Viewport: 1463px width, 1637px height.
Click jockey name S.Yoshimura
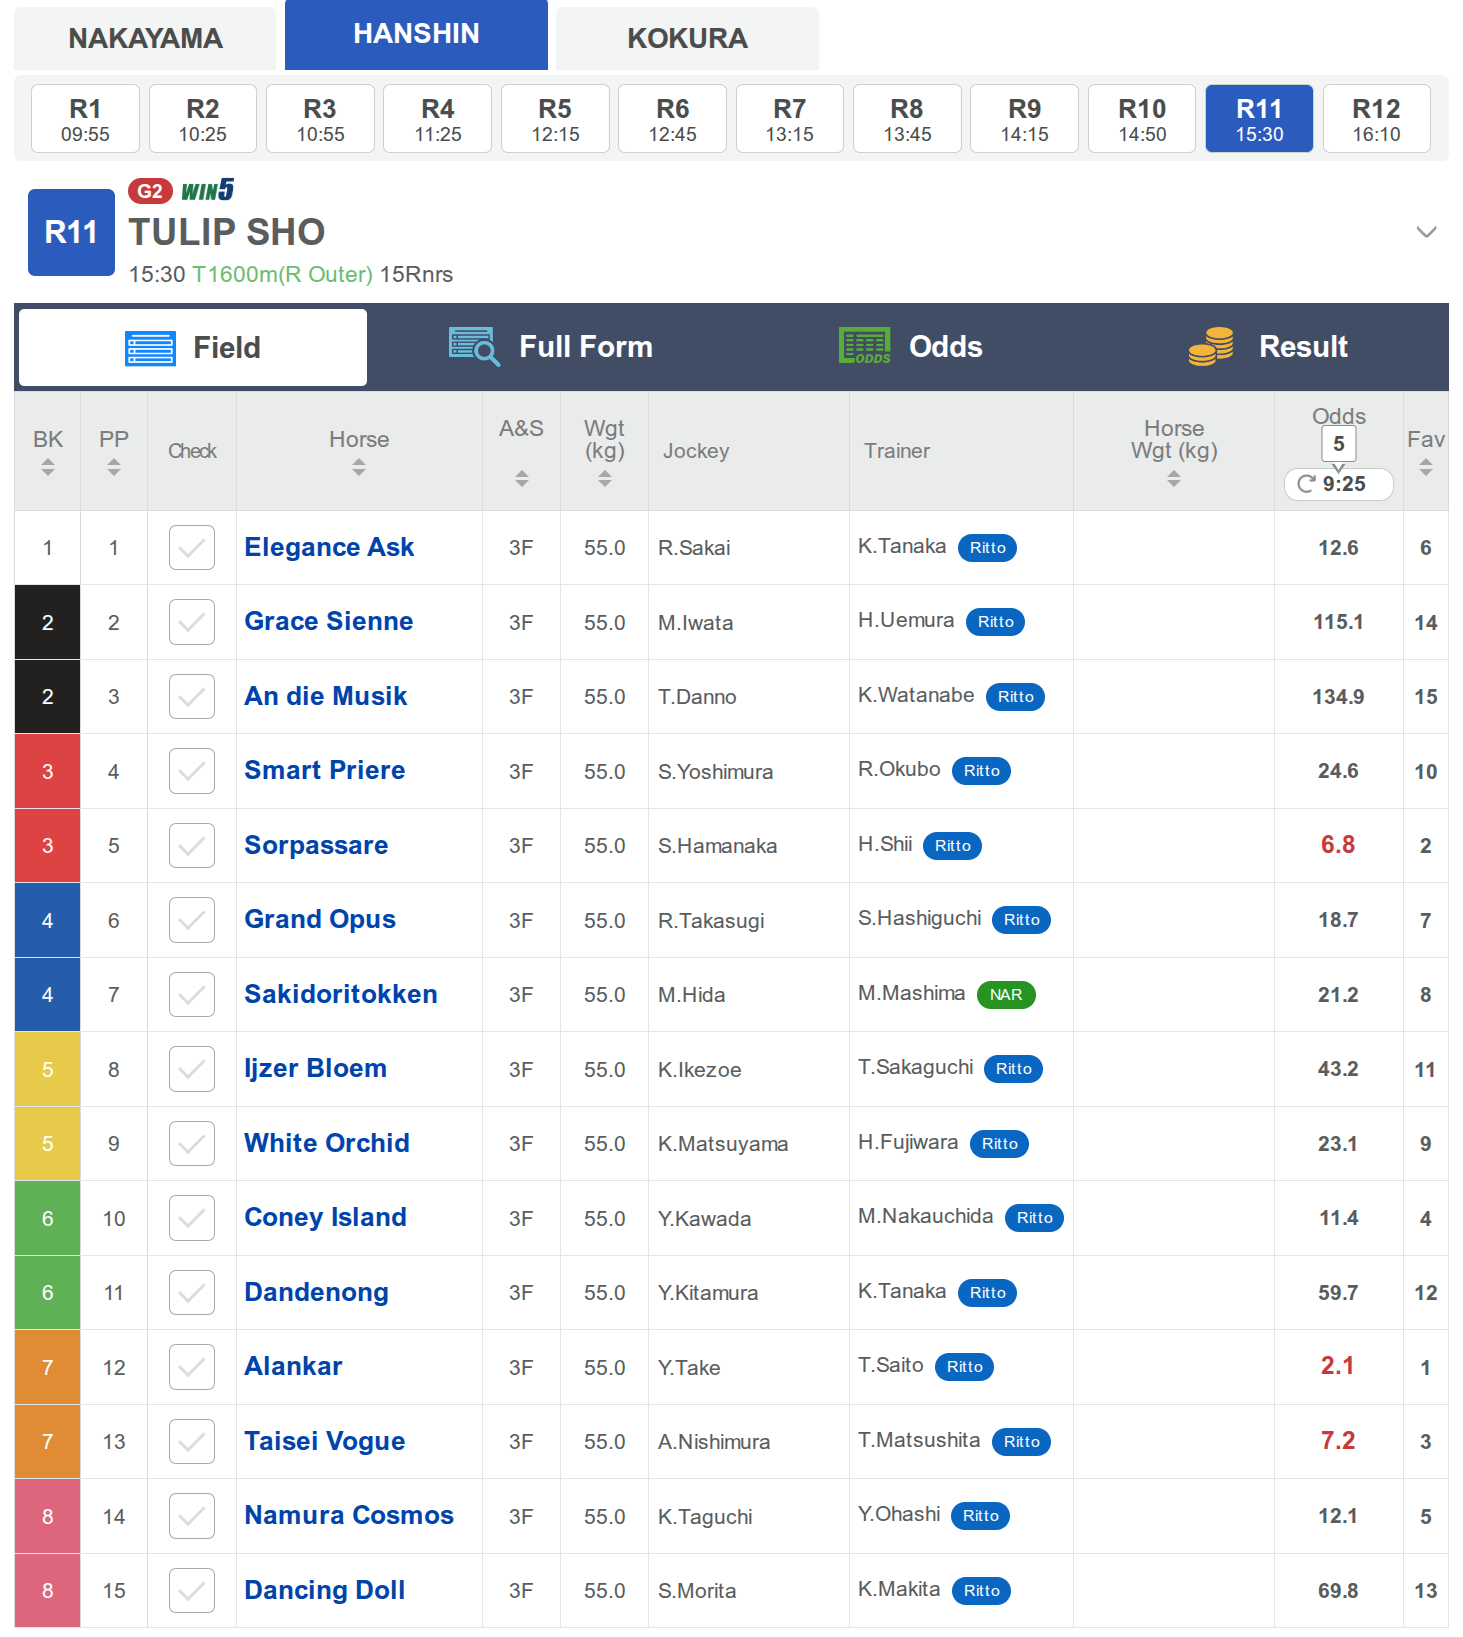pos(715,772)
